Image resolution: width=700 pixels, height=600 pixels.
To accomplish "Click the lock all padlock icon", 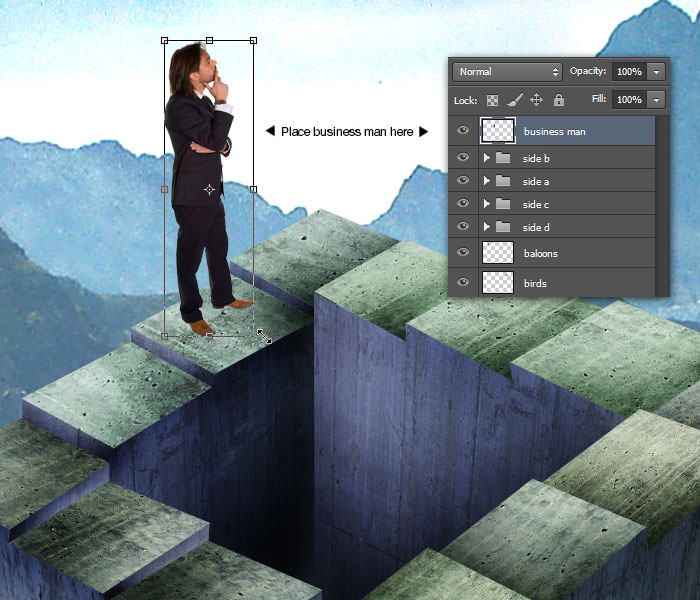I will (x=558, y=100).
